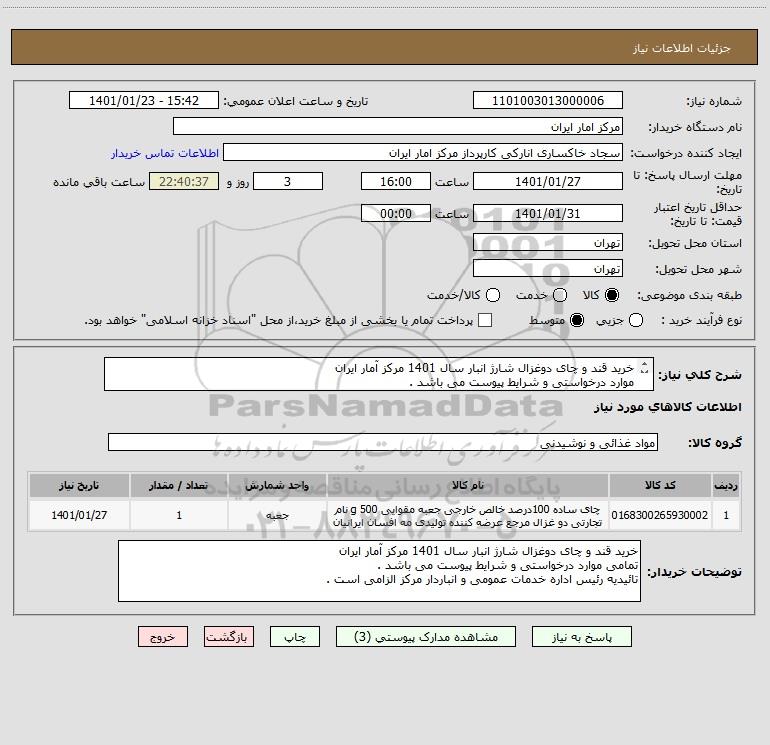Click the اطلاعات کالاهای مورد نیاز heading
The image size is (770, 745).
(x=667, y=407)
